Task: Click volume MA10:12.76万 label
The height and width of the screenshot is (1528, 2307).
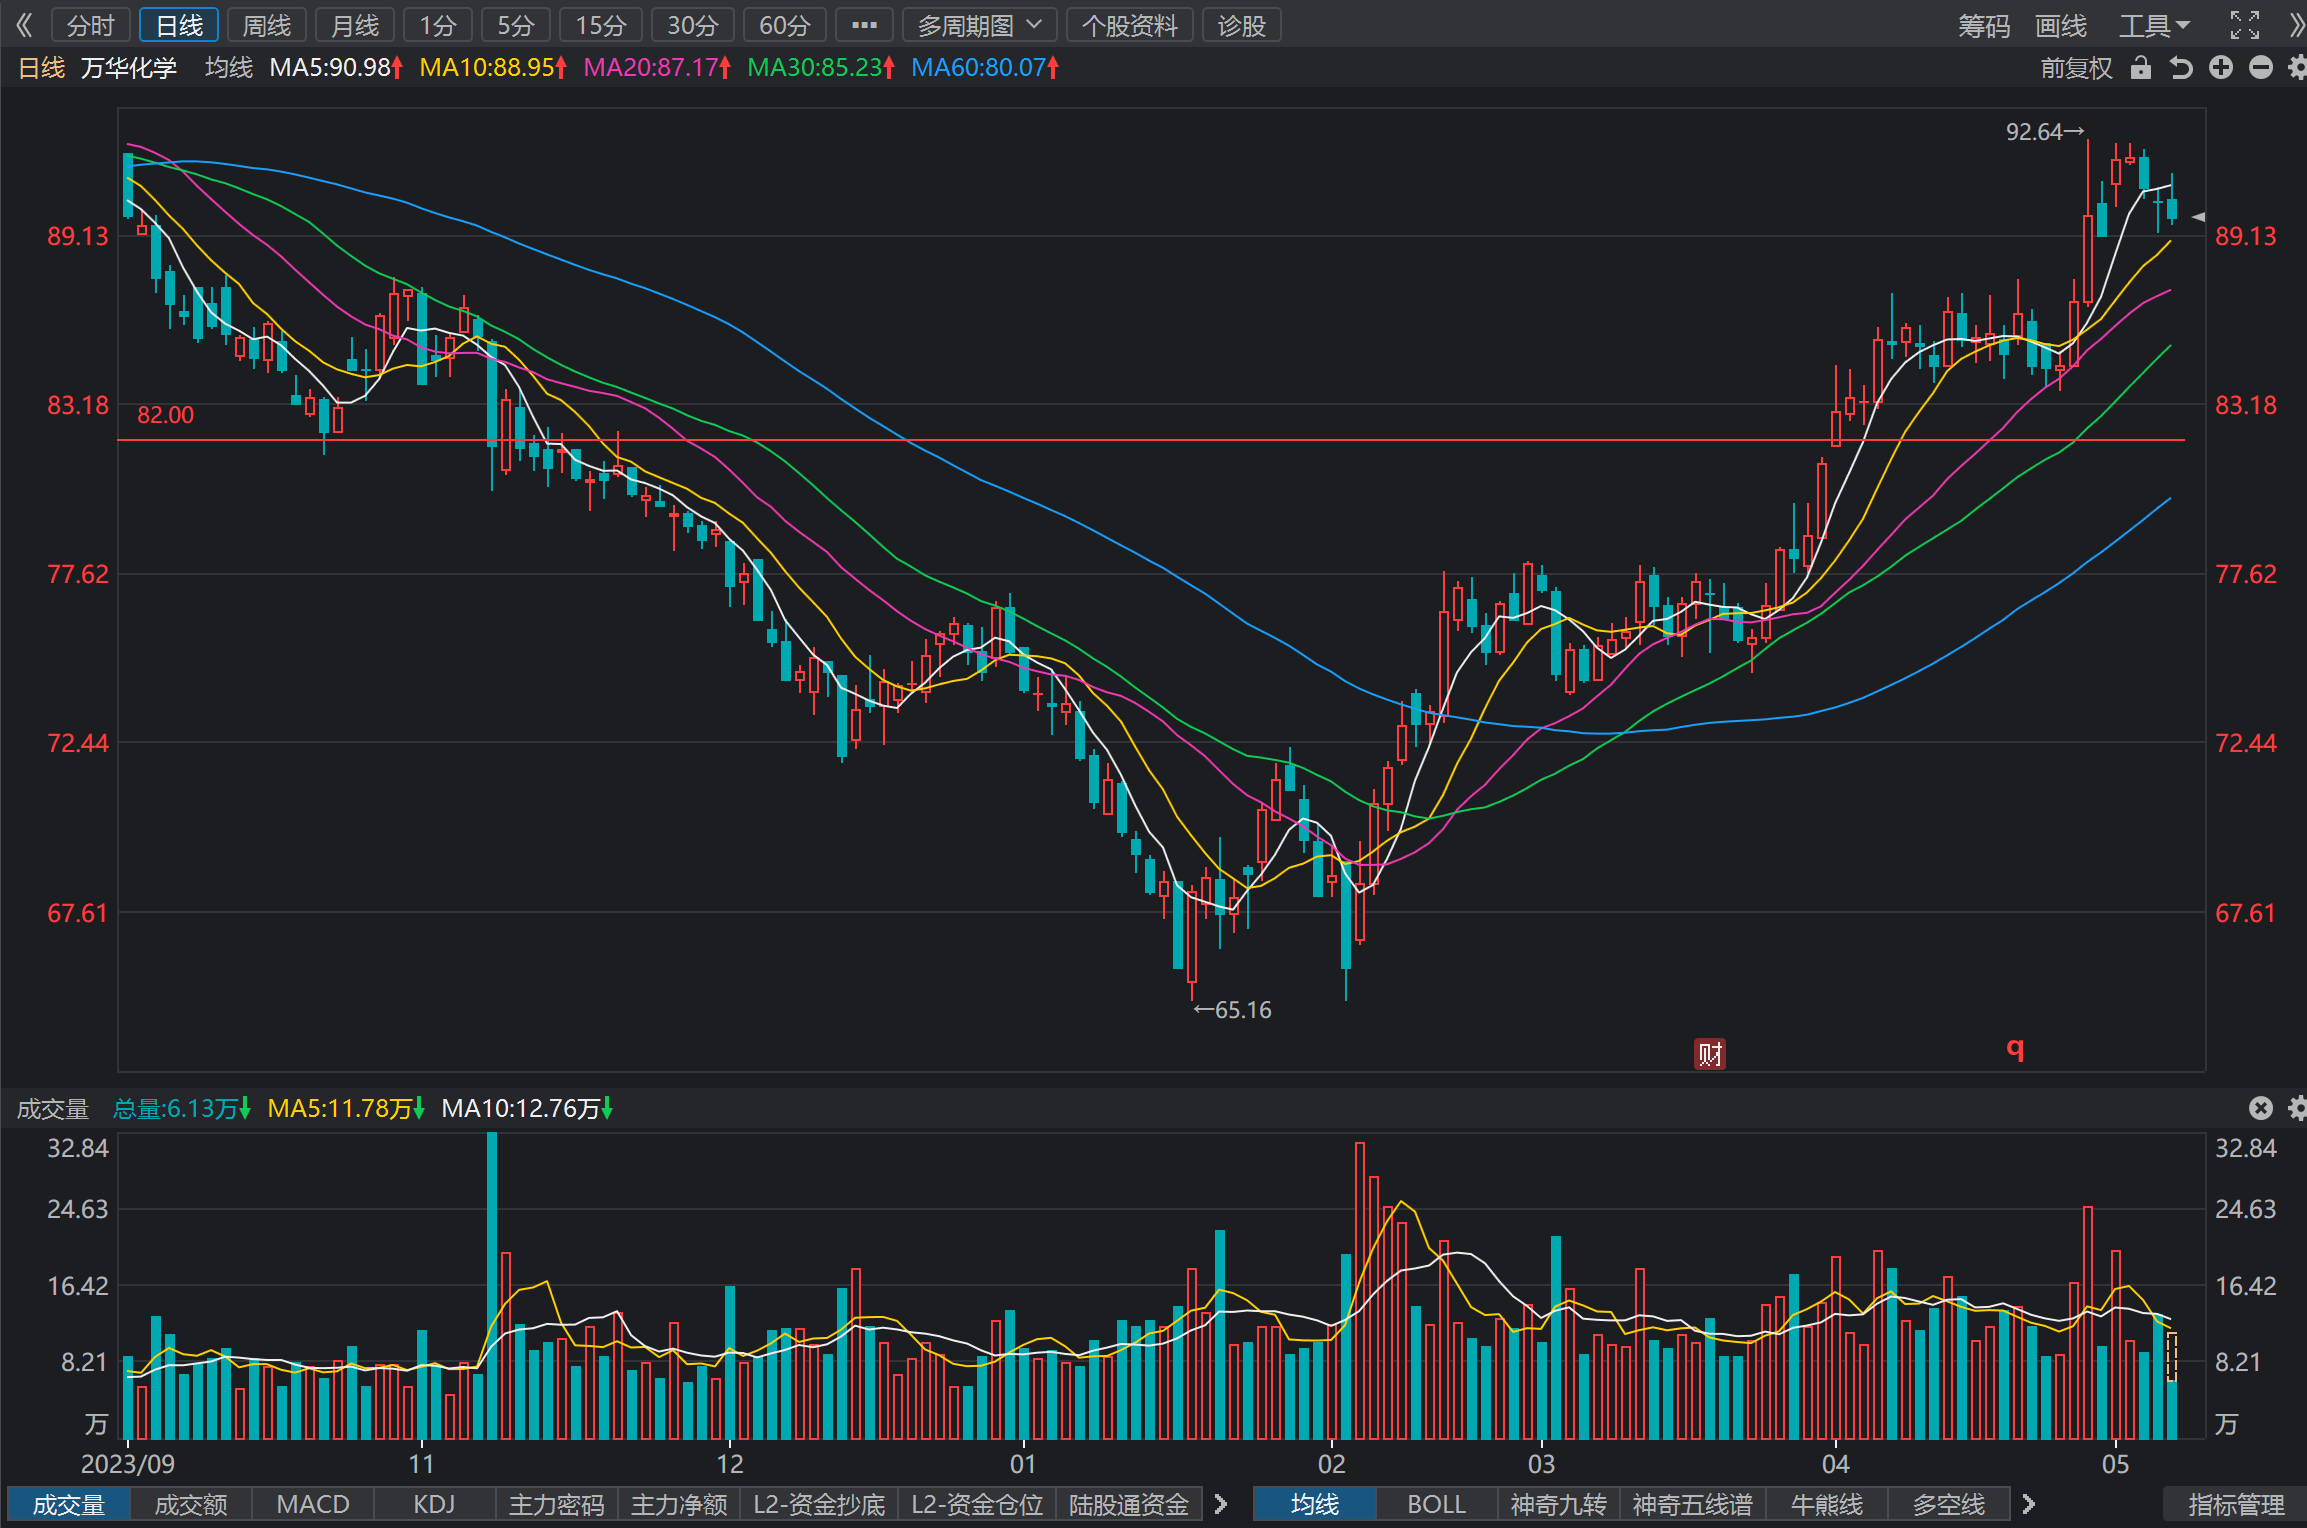Action: click(527, 1108)
